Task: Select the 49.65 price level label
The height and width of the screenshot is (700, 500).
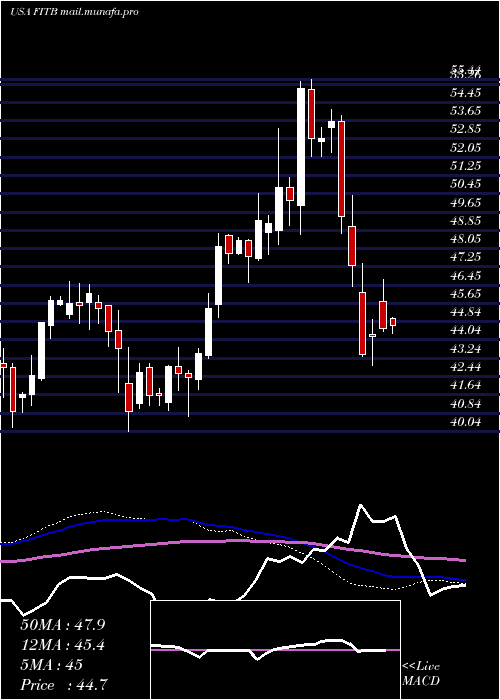Action: (465, 203)
